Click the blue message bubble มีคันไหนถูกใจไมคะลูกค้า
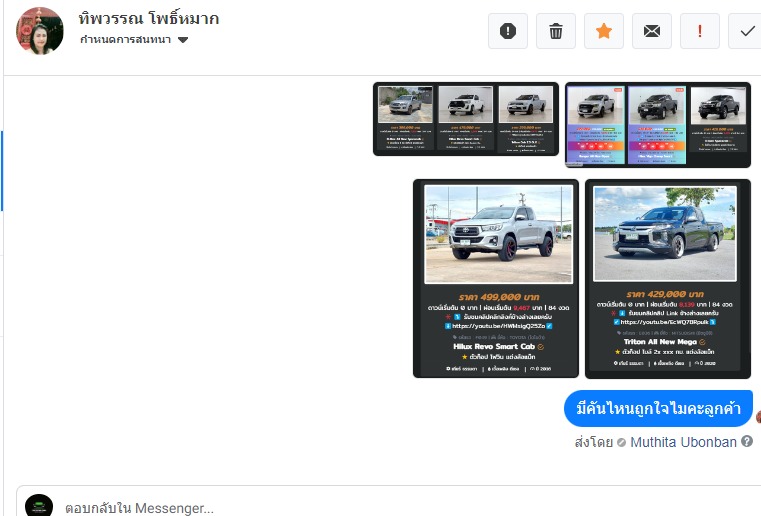761x516 pixels. pyautogui.click(x=658, y=408)
